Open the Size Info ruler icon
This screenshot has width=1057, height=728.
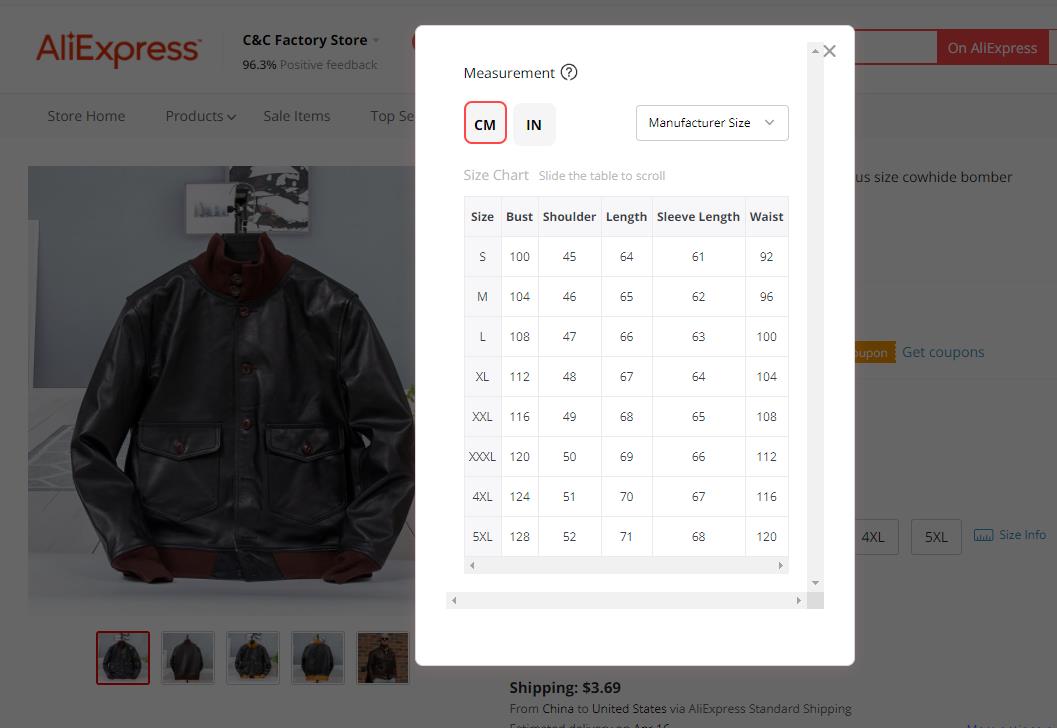click(984, 535)
